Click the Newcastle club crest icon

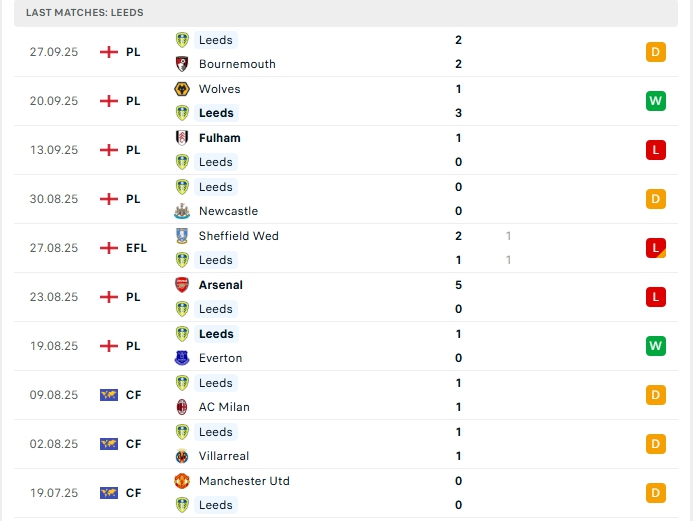(x=182, y=211)
